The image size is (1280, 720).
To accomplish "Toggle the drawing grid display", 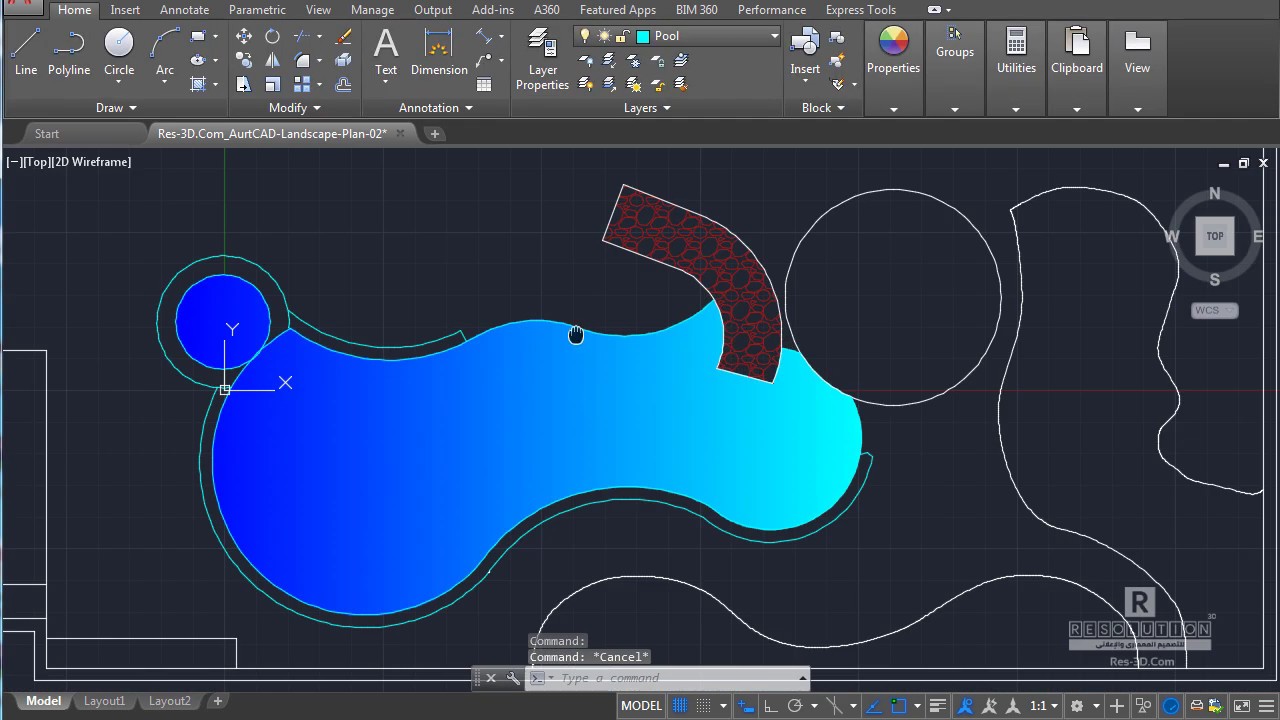I will pyautogui.click(x=679, y=705).
